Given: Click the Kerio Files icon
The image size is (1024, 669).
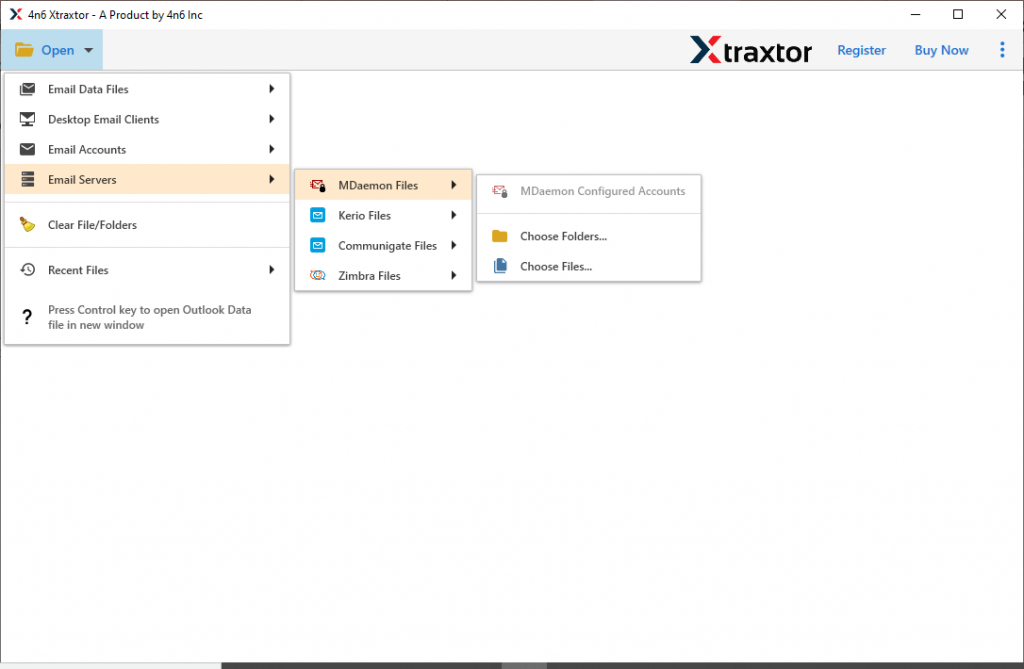Looking at the screenshot, I should 320,215.
